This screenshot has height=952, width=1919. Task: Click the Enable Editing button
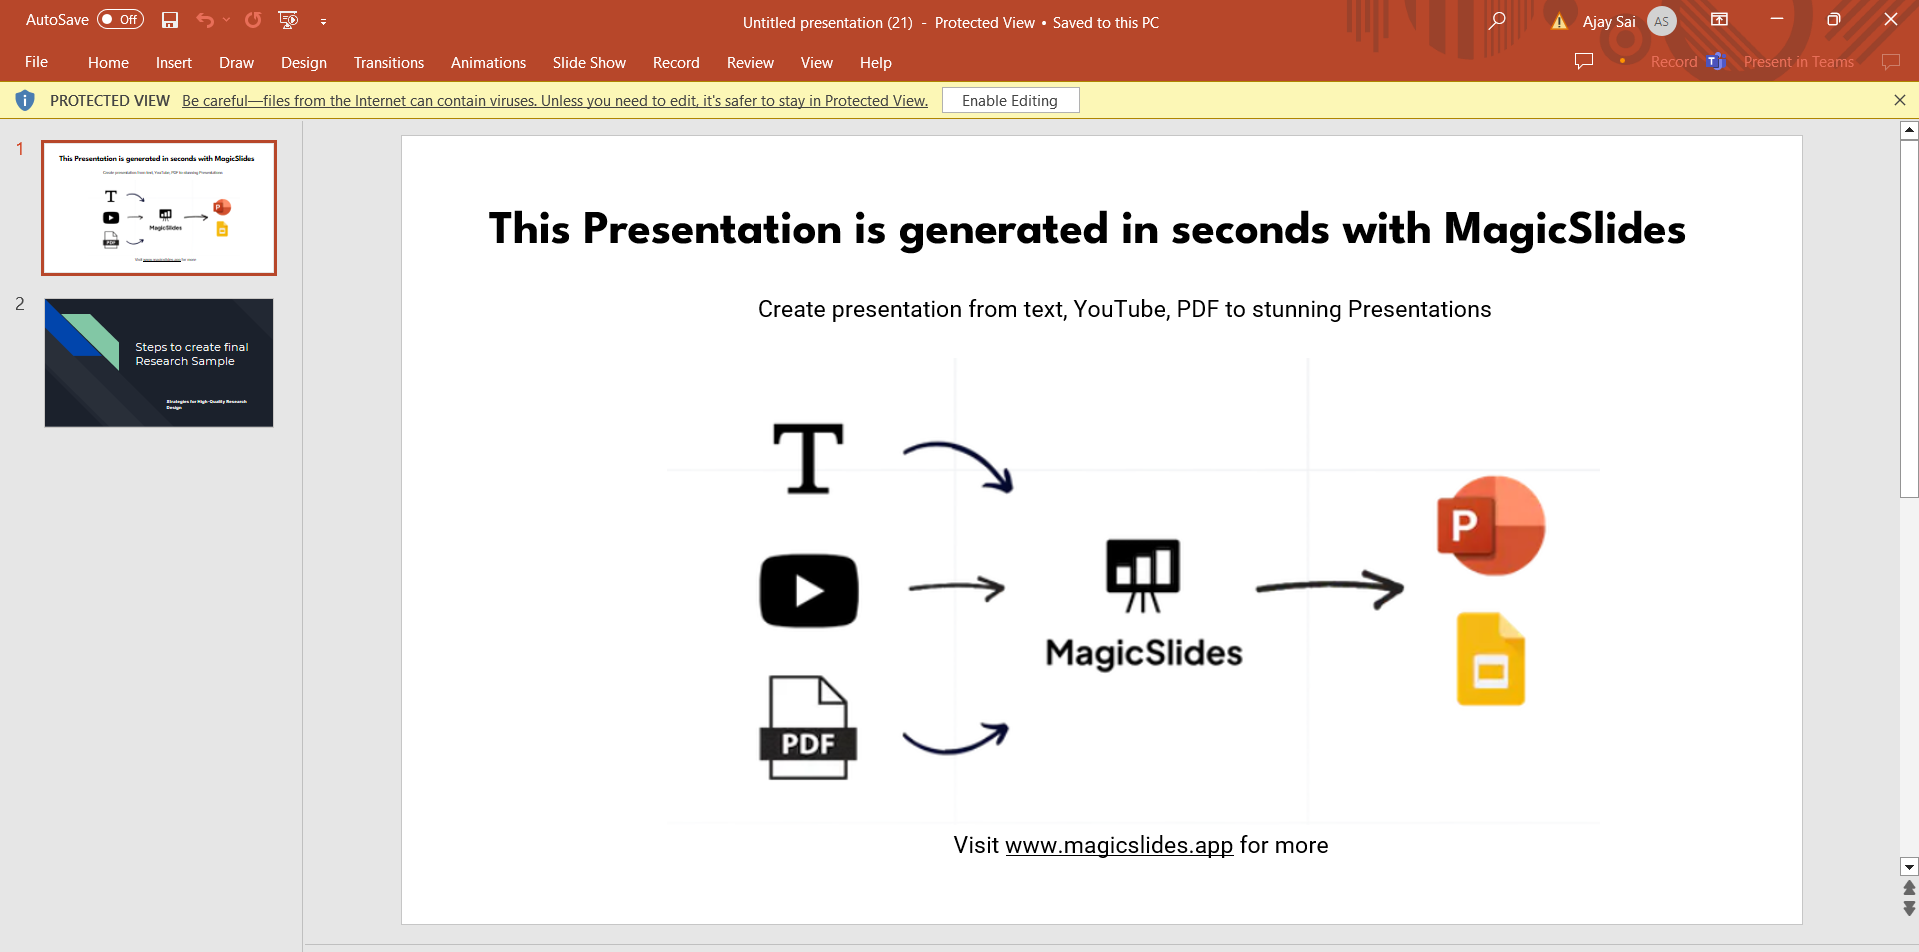click(x=1010, y=100)
